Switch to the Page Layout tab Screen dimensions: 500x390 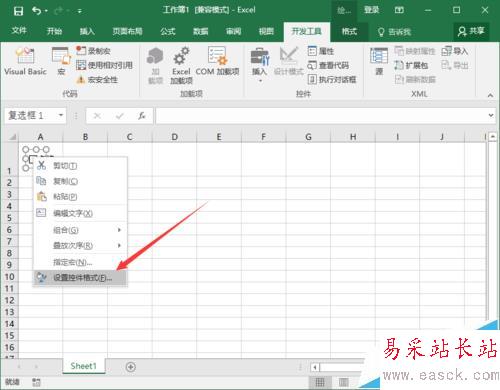127,31
